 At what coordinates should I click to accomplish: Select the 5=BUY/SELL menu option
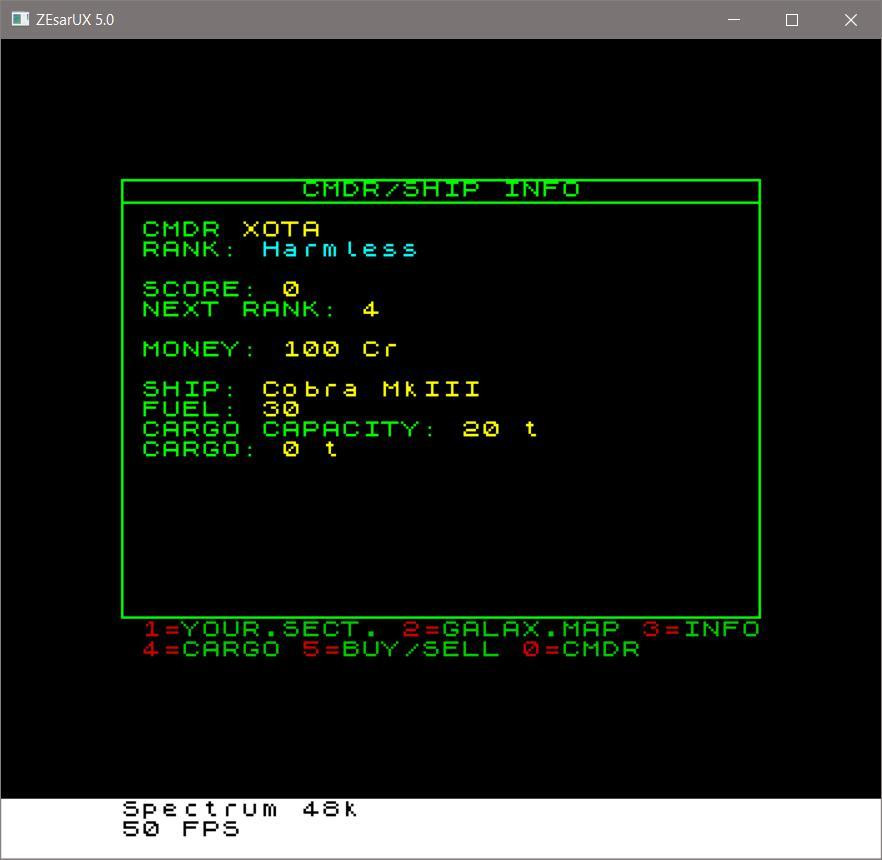[400, 649]
